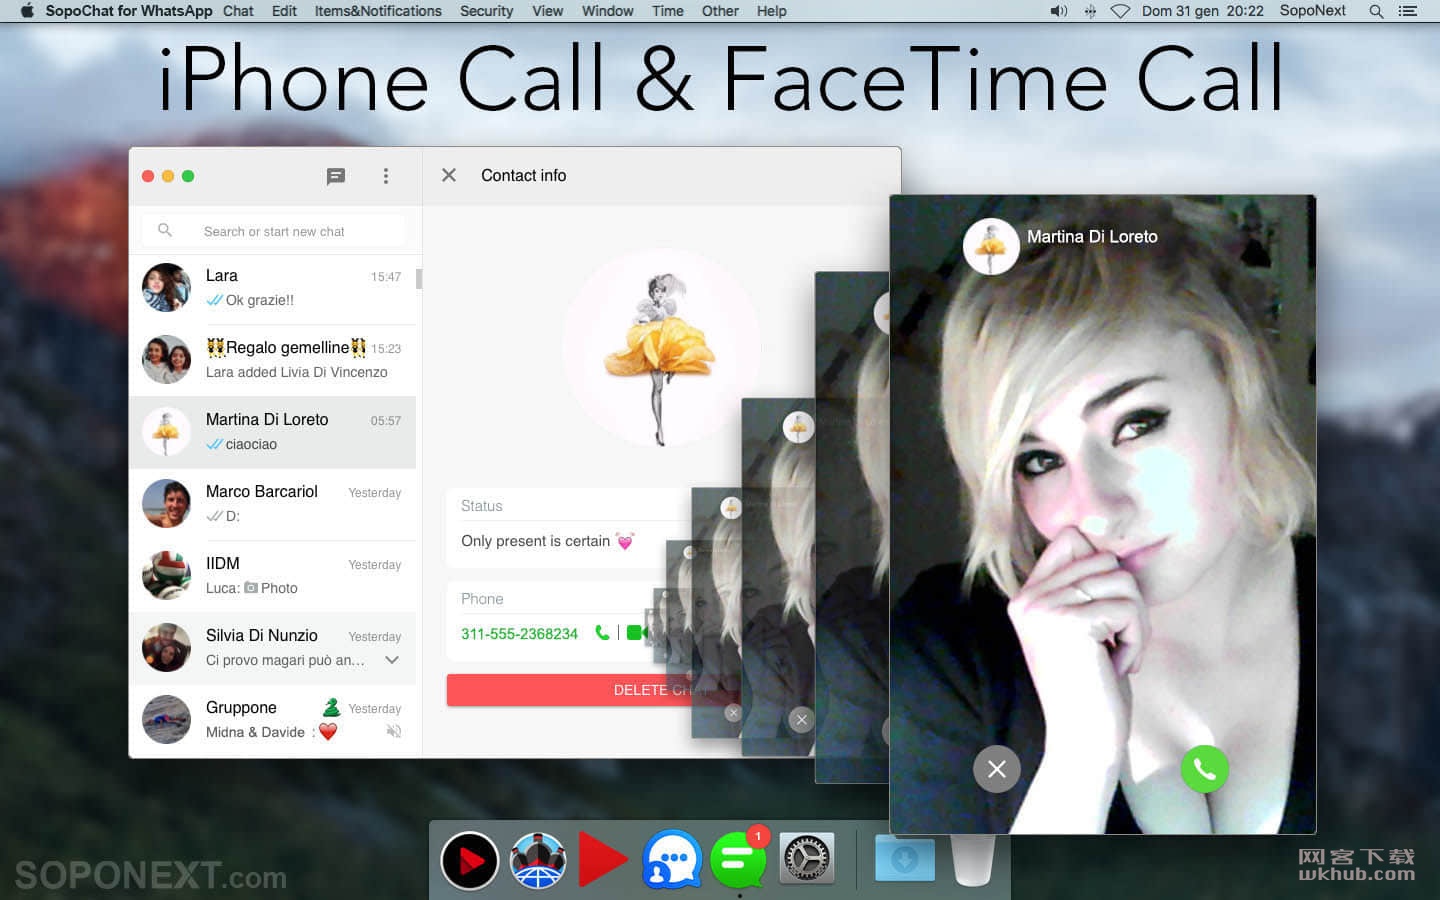Open the blue globe app in Dock

point(538,860)
